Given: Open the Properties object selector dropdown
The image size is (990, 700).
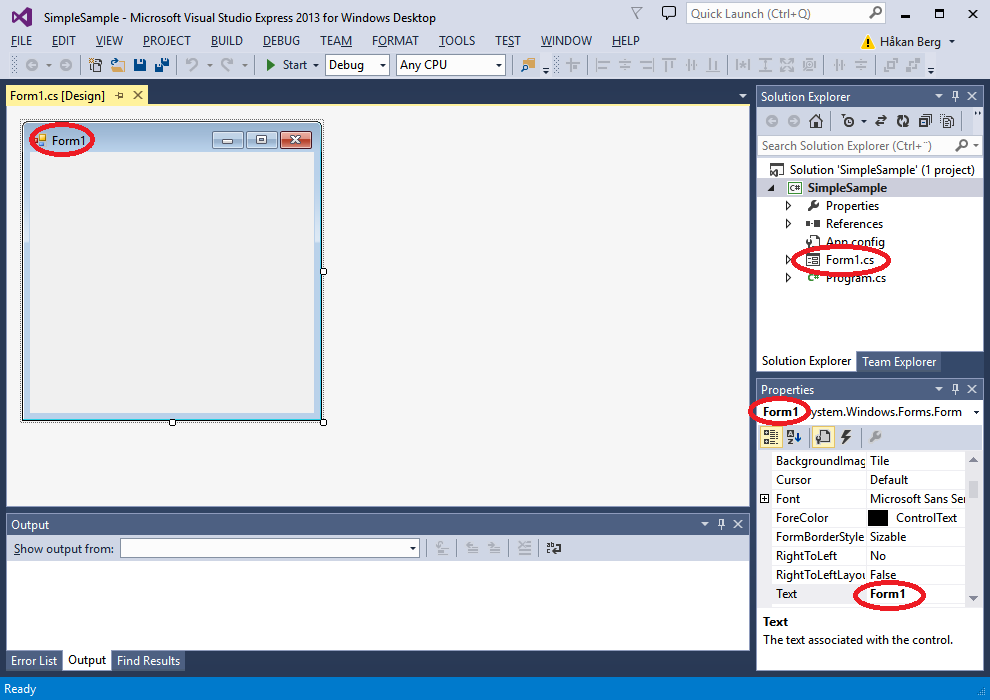Looking at the screenshot, I should pyautogui.click(x=976, y=412).
